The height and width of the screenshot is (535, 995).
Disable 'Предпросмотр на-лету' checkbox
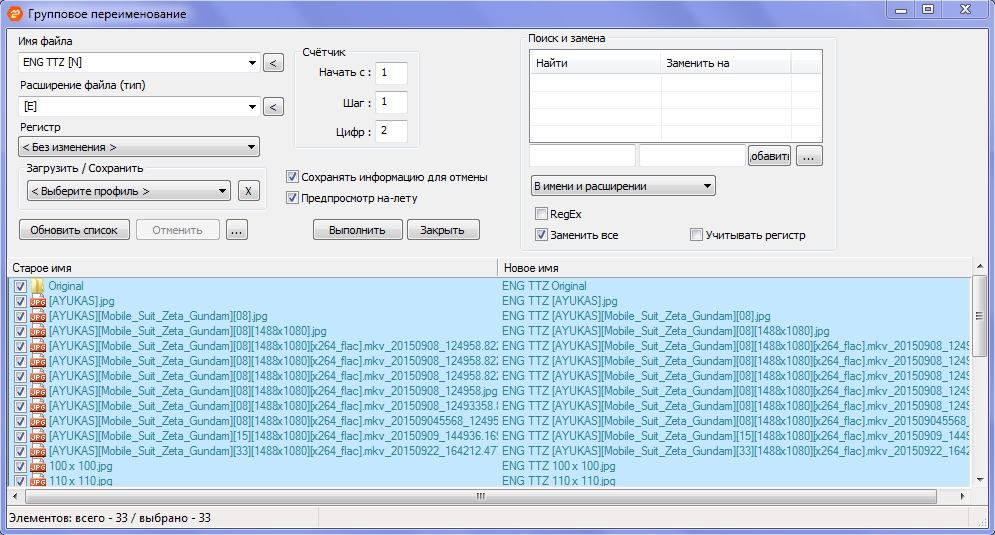pos(293,198)
